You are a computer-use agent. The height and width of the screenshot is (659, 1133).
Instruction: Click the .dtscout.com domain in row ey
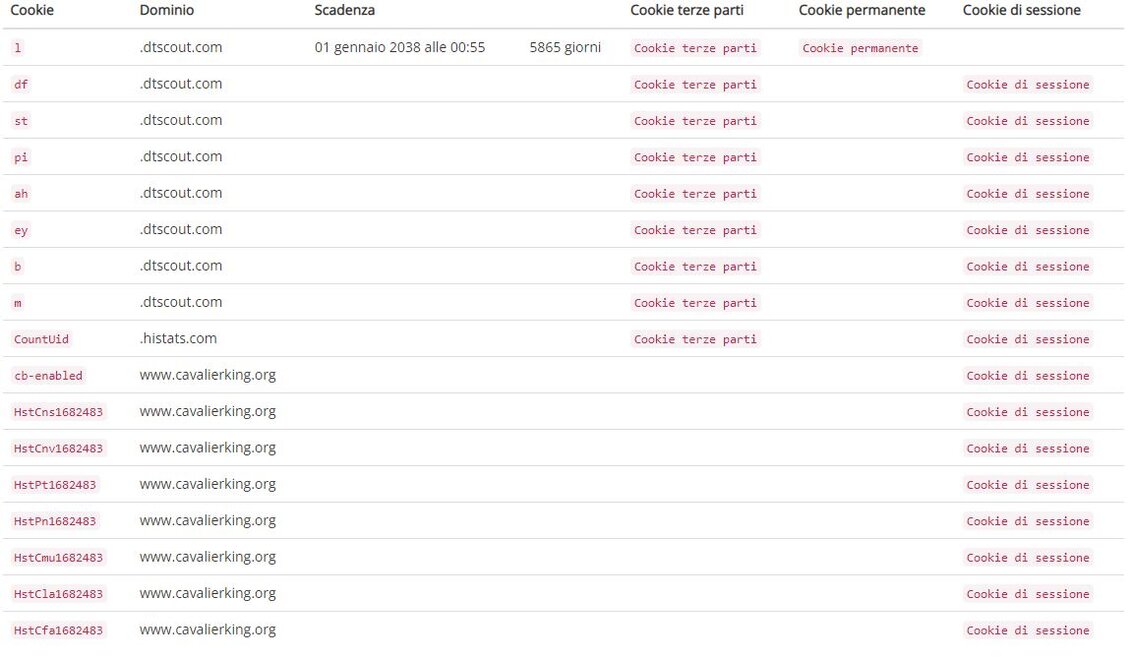click(x=181, y=229)
